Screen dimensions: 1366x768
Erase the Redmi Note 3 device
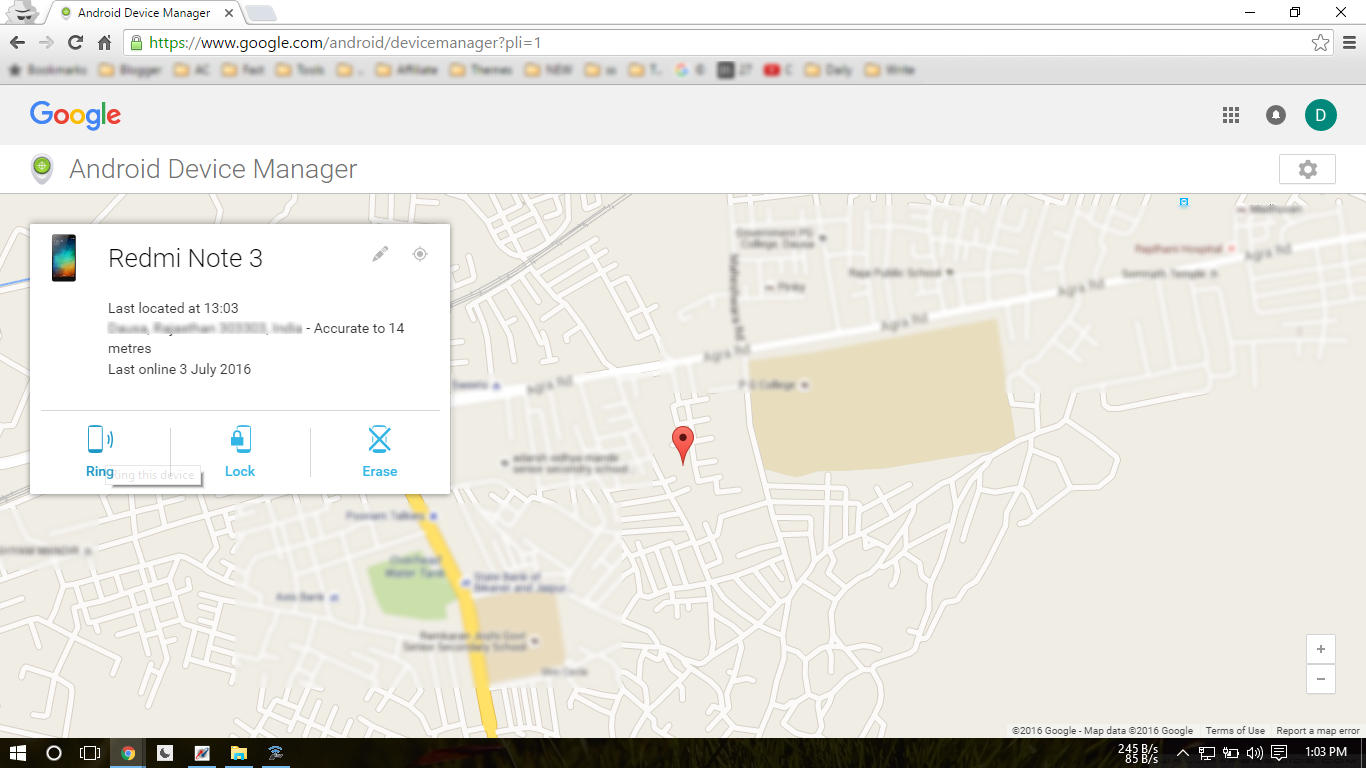(x=380, y=451)
